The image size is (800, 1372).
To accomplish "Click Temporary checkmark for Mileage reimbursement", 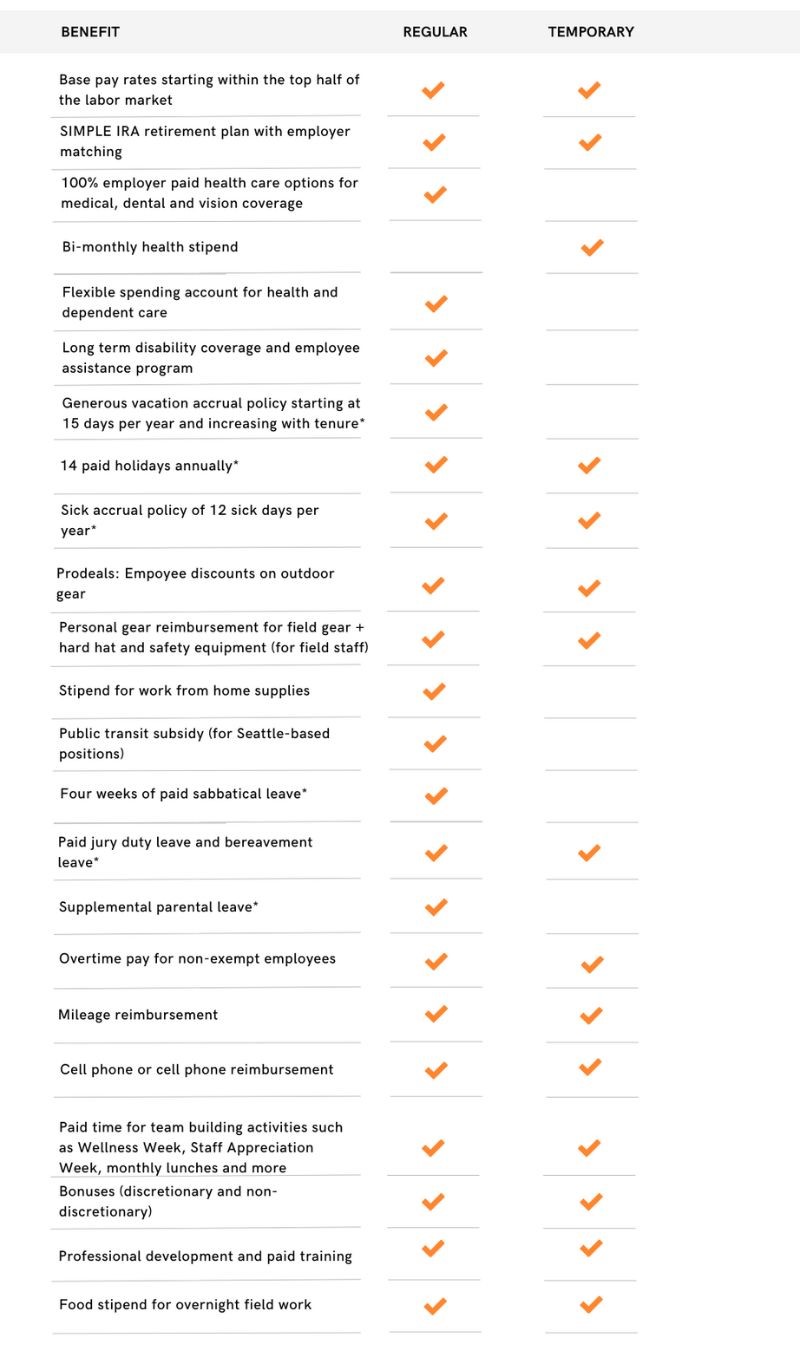I will pyautogui.click(x=591, y=1015).
